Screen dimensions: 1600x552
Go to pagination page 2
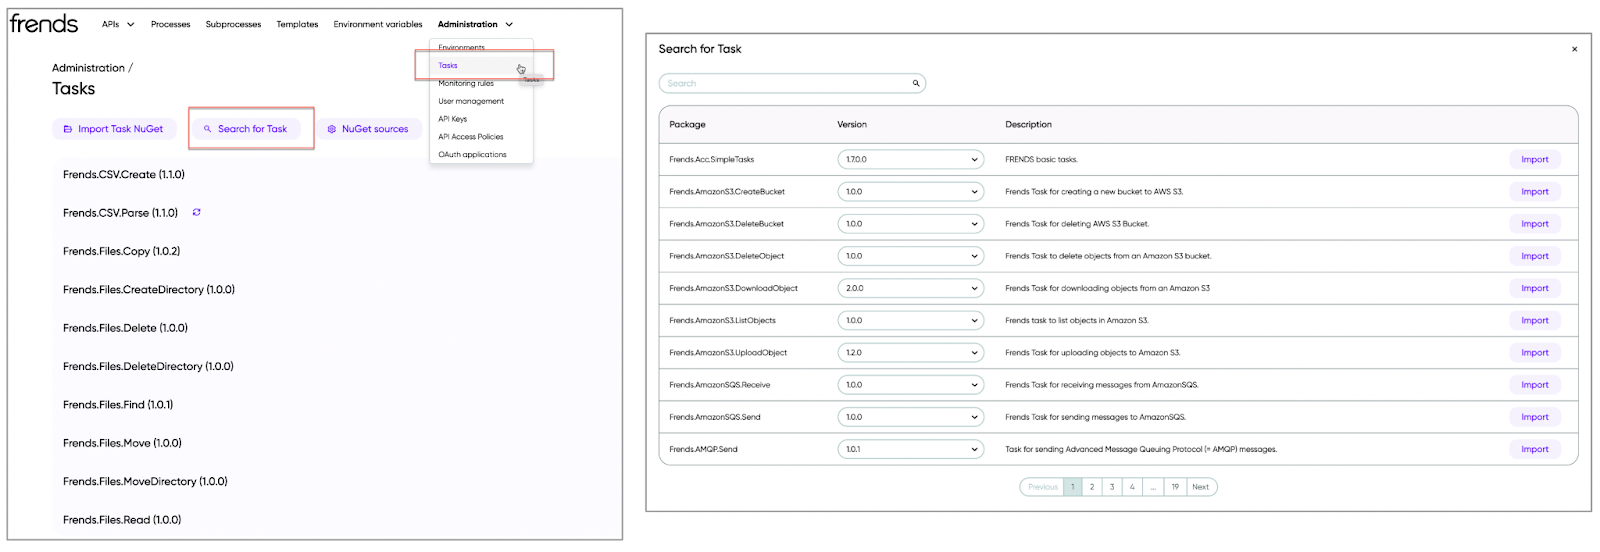coord(1092,487)
